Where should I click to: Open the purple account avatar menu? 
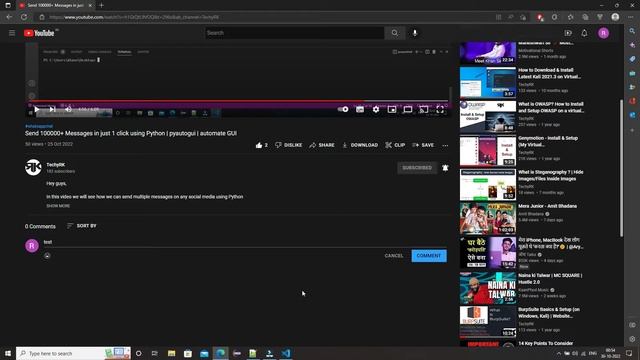604,33
